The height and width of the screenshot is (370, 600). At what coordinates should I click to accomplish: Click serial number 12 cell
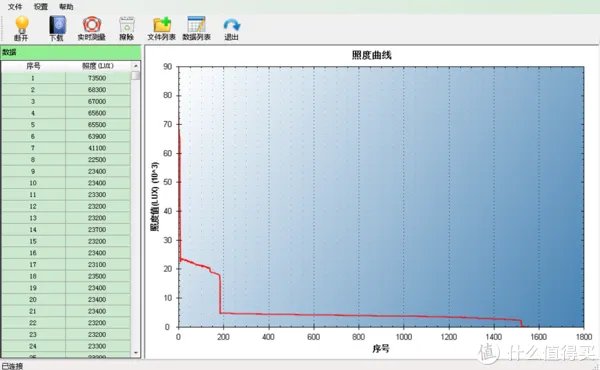(33, 206)
